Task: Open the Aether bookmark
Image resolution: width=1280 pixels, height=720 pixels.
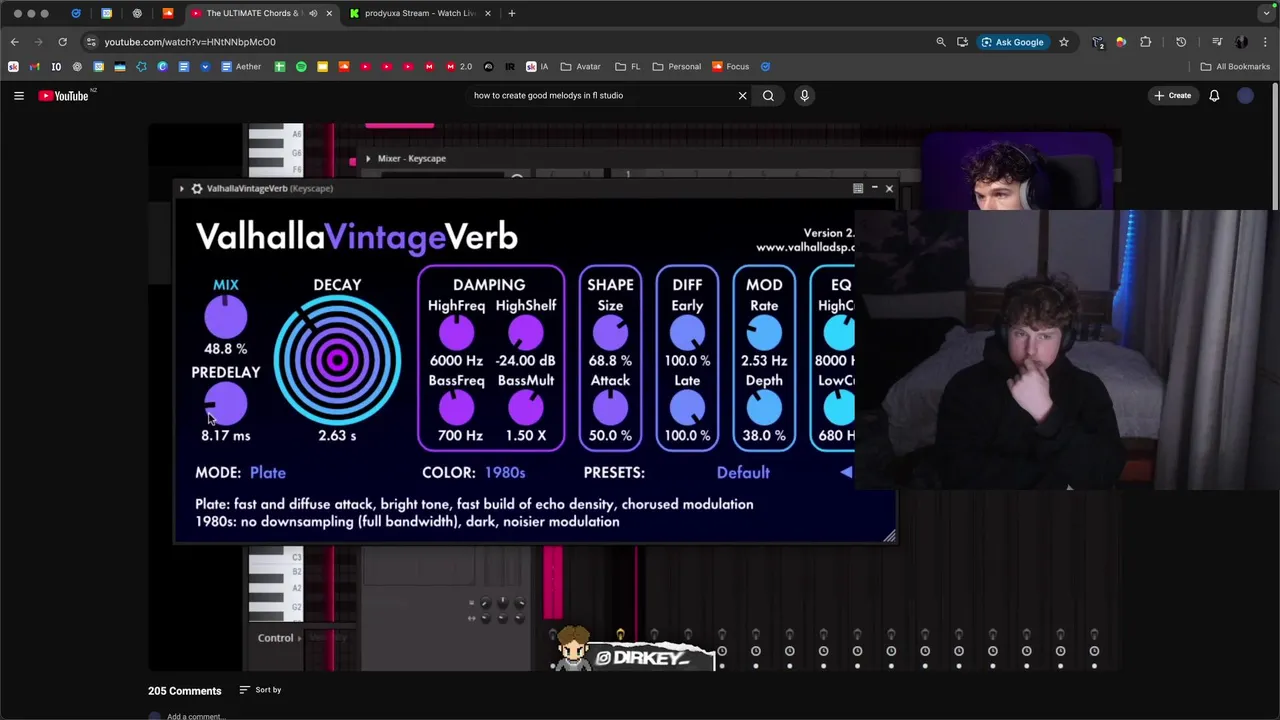Action: [x=241, y=67]
